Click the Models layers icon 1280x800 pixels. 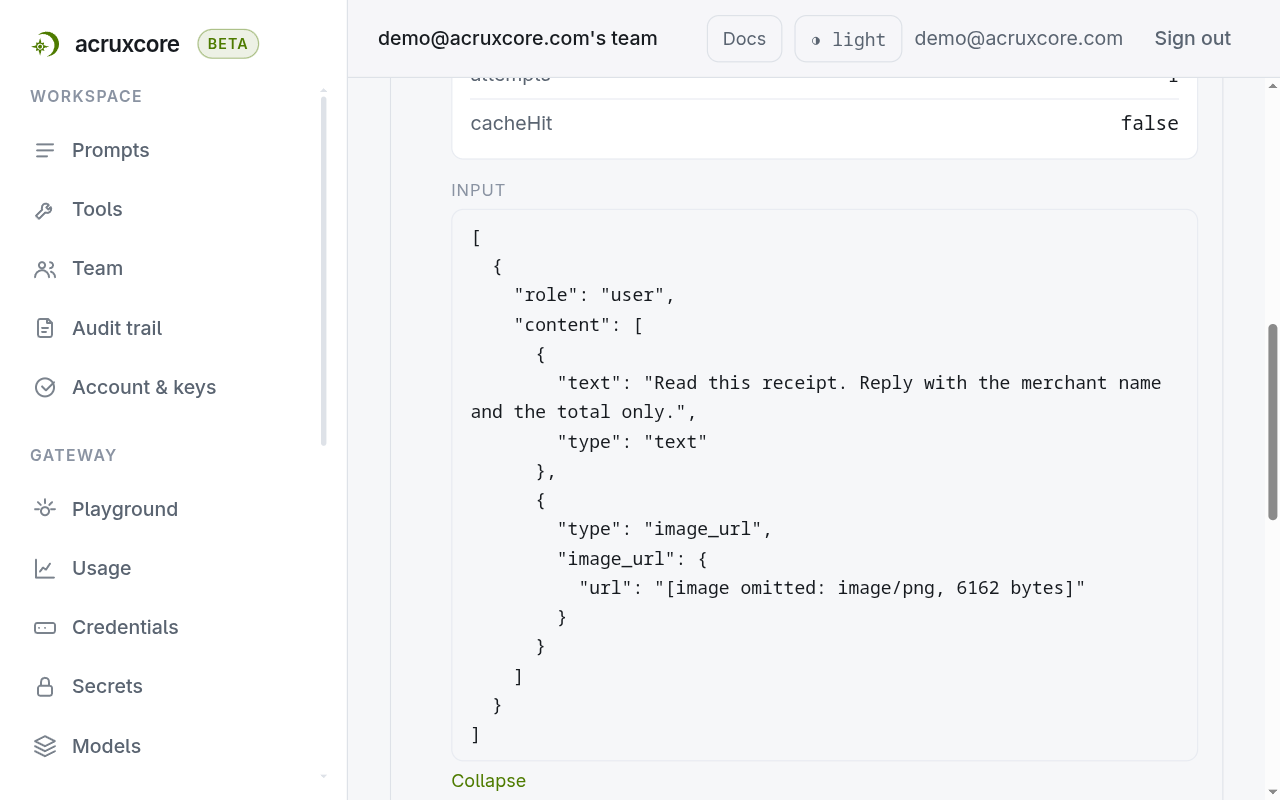coord(45,746)
